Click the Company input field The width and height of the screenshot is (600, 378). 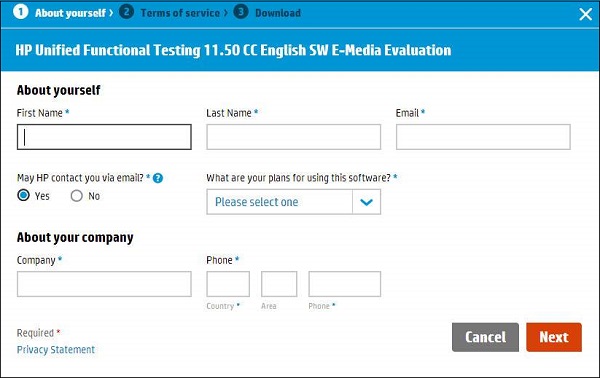click(x=104, y=284)
